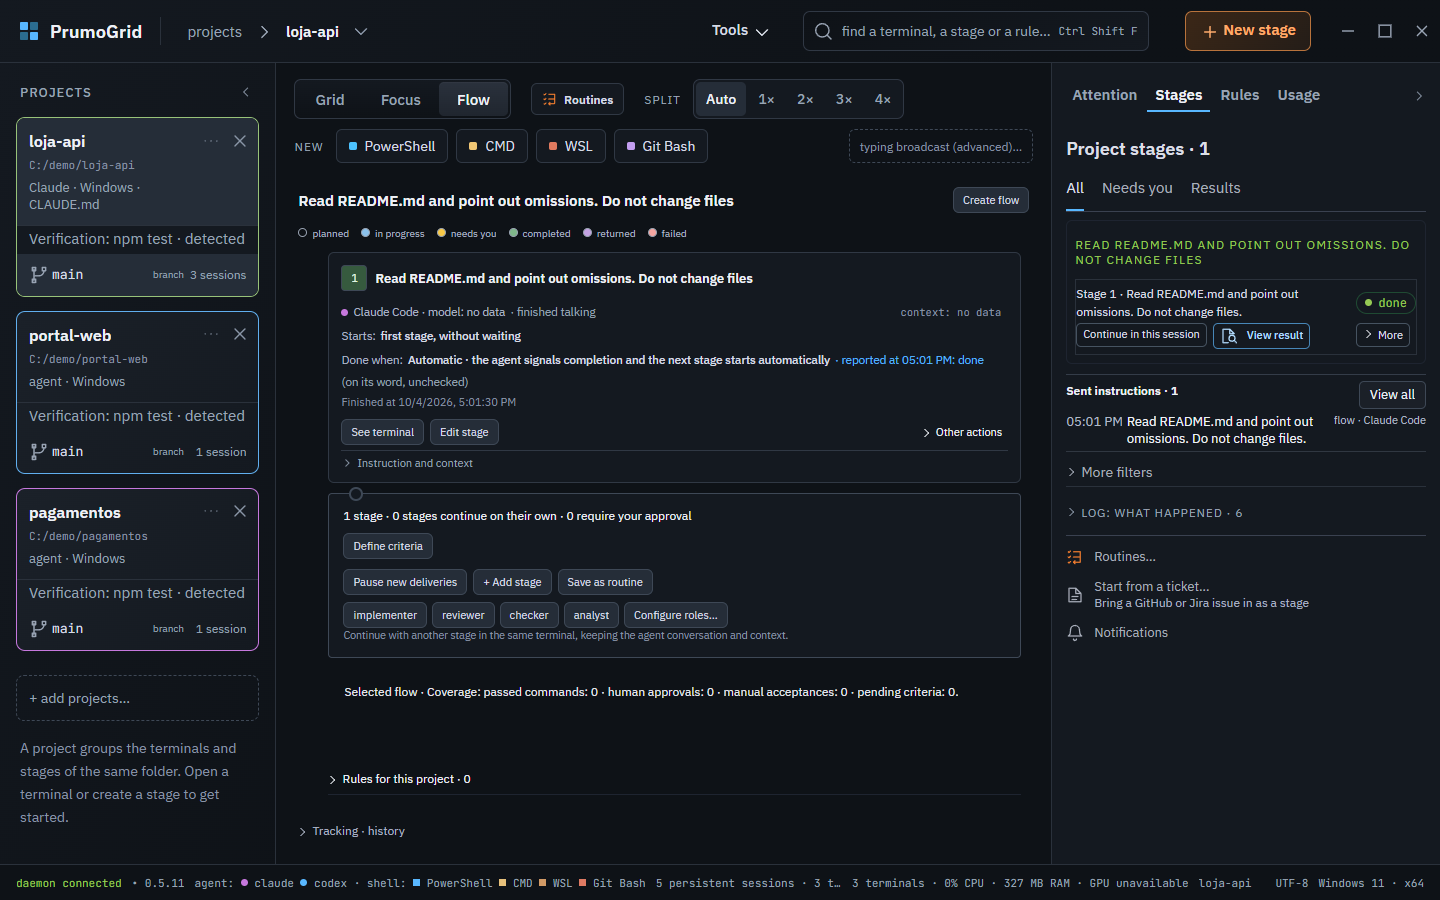Click the Routines... list icon in the right panel

(1075, 557)
